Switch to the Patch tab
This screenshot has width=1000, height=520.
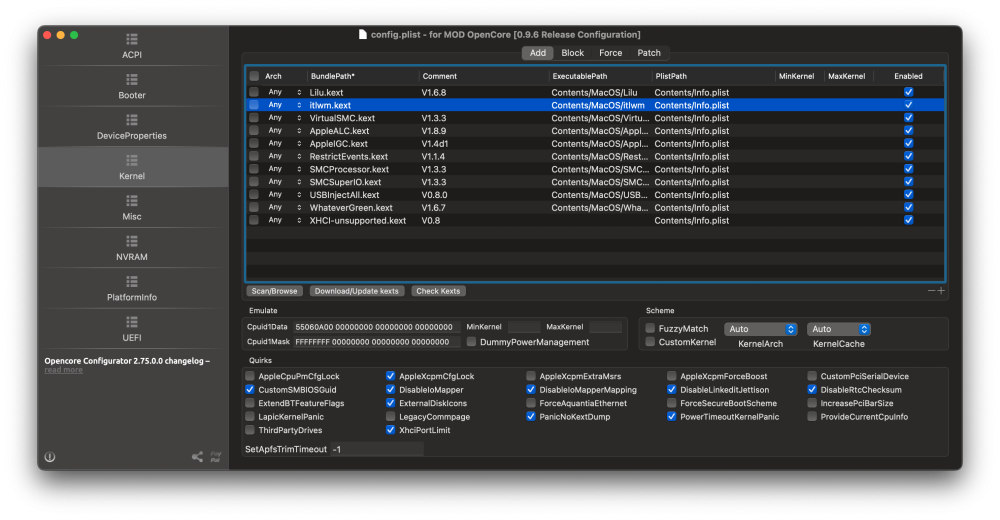tap(649, 53)
